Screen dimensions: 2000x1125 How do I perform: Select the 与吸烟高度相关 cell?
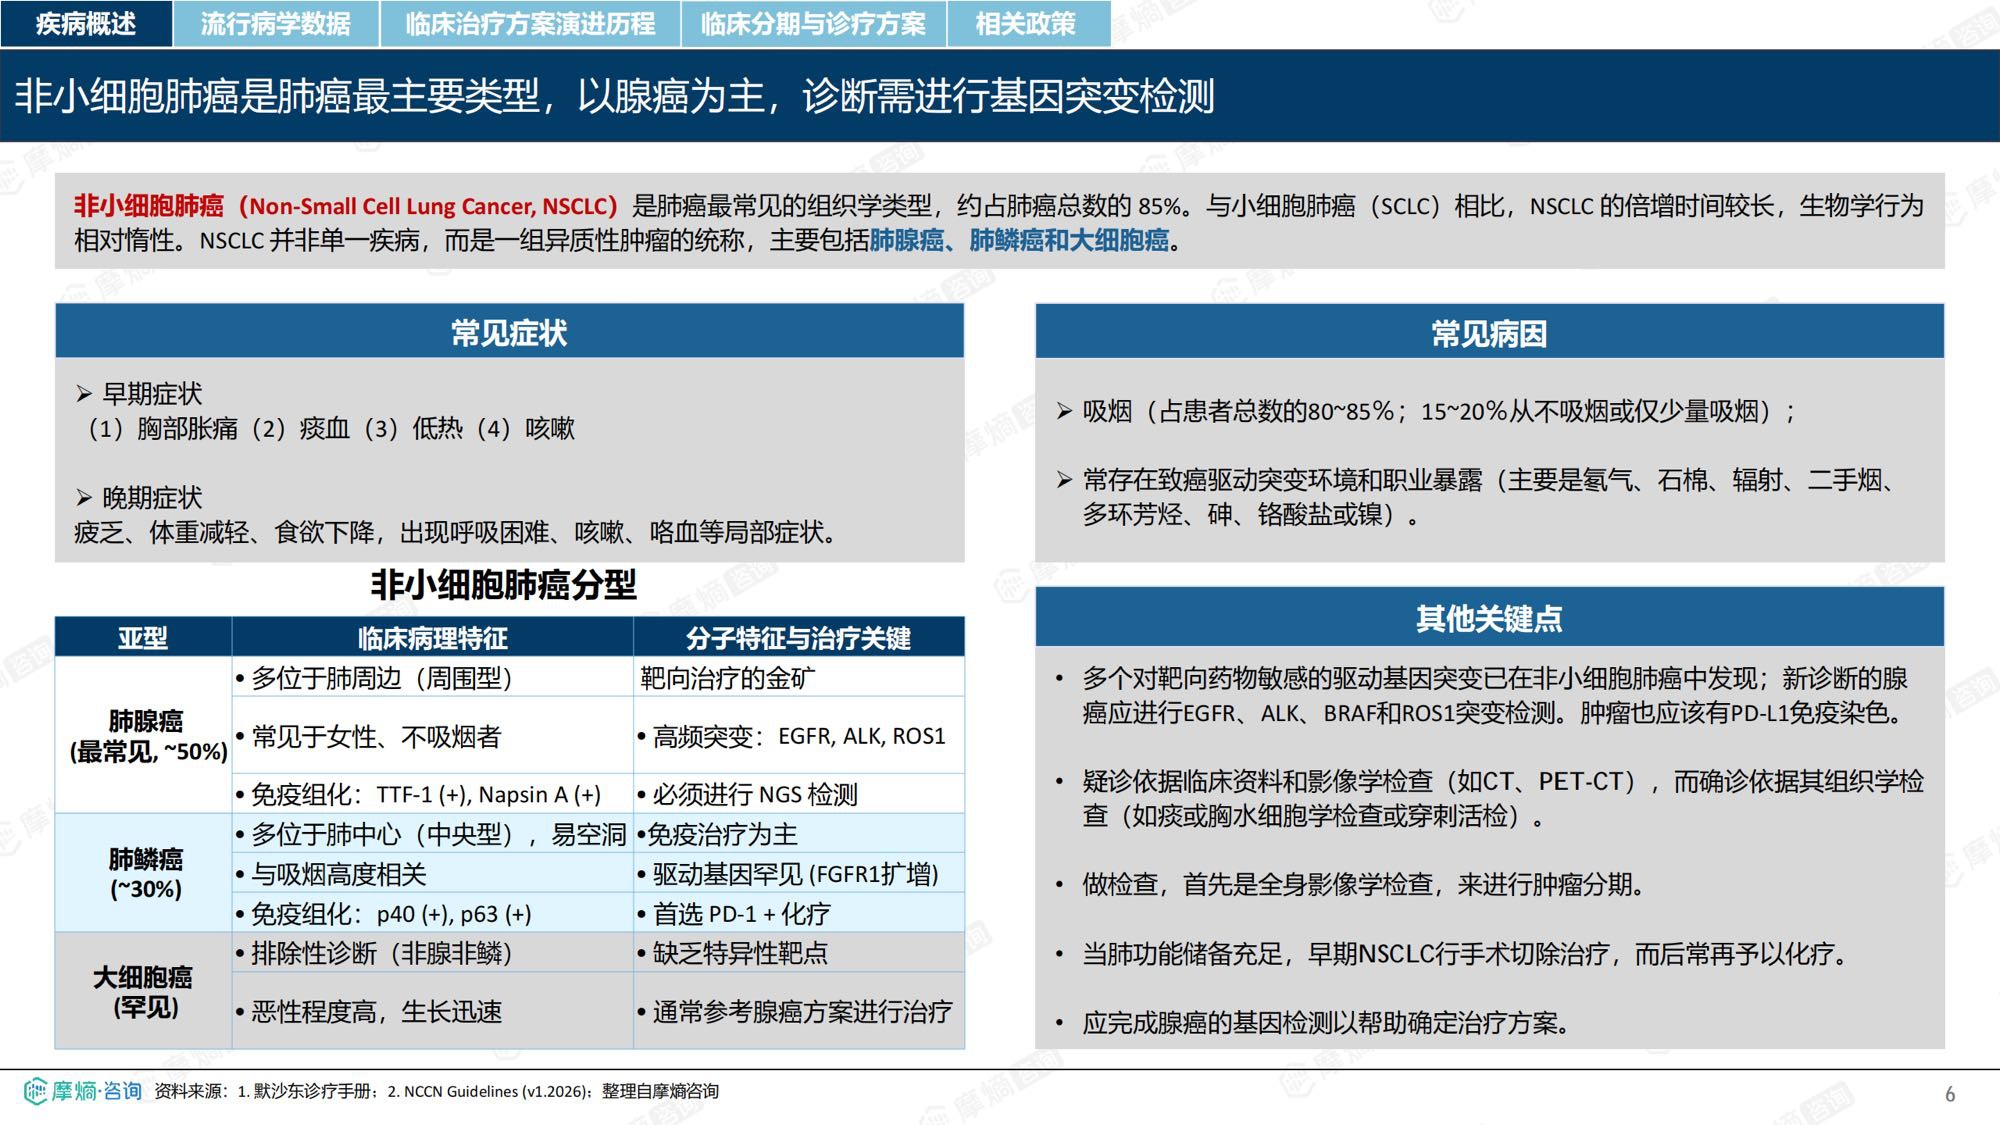pyautogui.click(x=432, y=873)
